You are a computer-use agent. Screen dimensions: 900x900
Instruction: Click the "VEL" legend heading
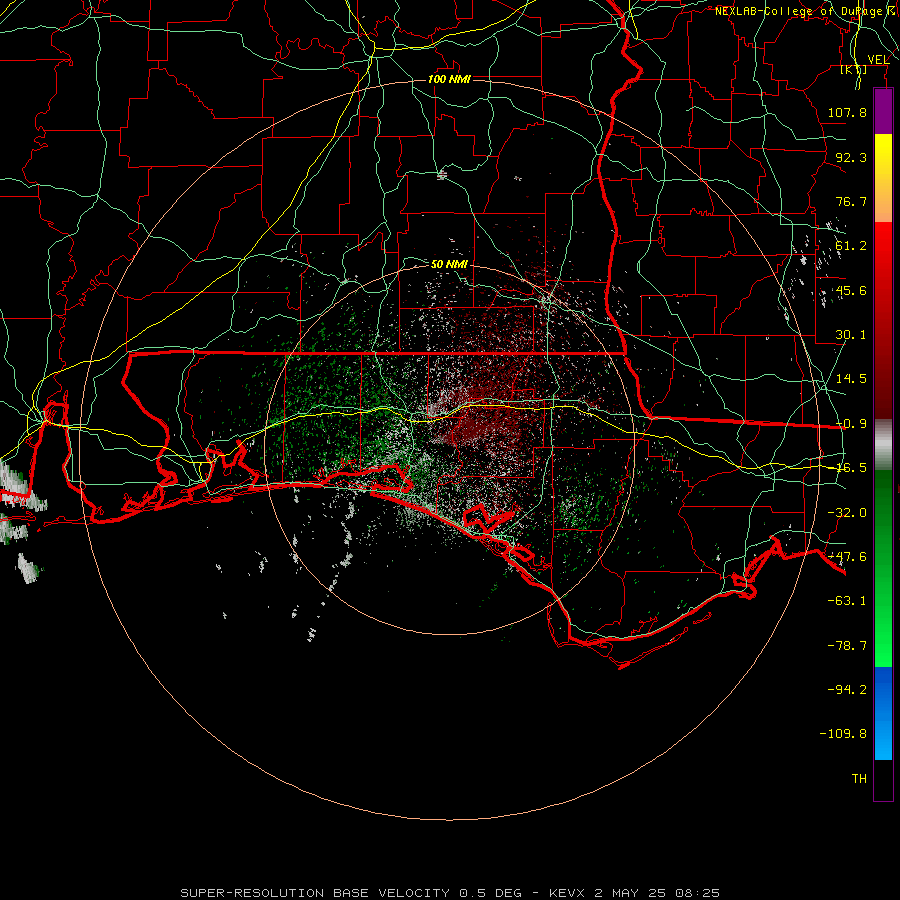click(x=878, y=60)
